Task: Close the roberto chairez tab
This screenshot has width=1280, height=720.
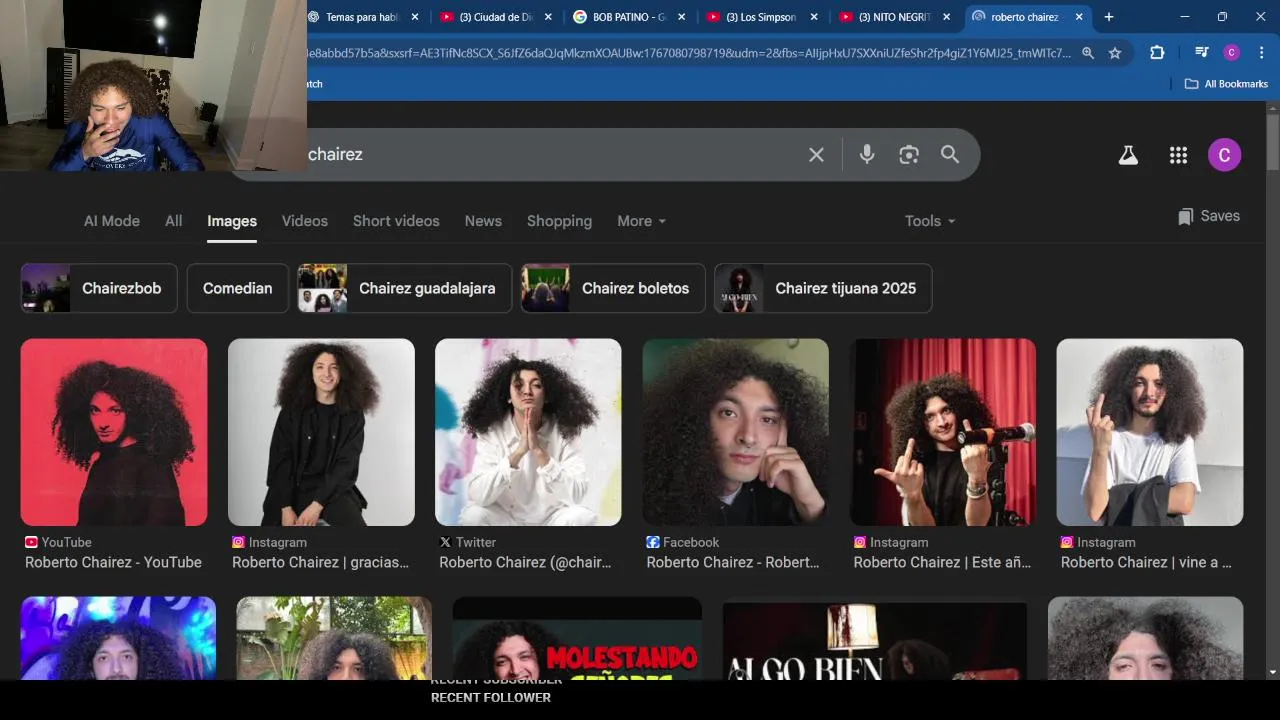Action: [1079, 17]
